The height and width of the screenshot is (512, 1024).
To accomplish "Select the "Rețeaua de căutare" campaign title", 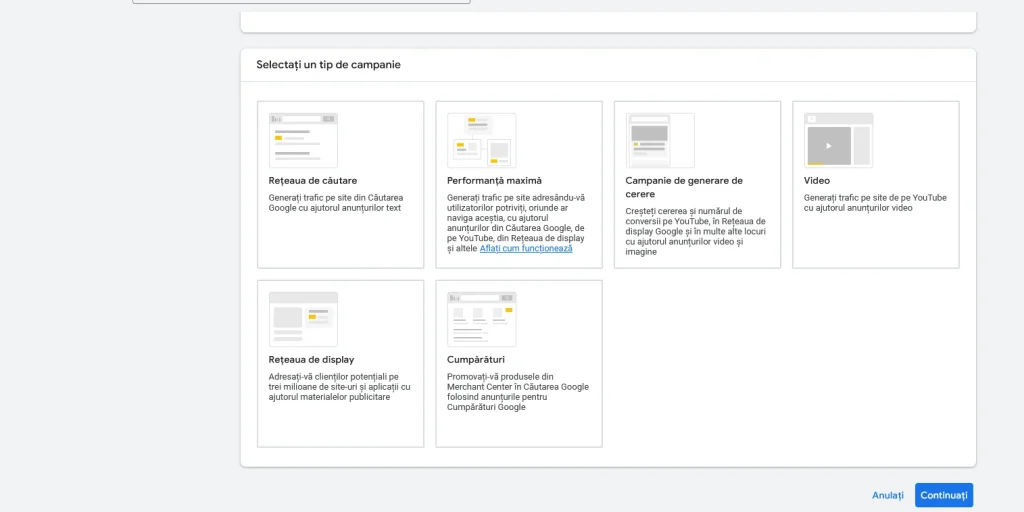I will pyautogui.click(x=313, y=181).
